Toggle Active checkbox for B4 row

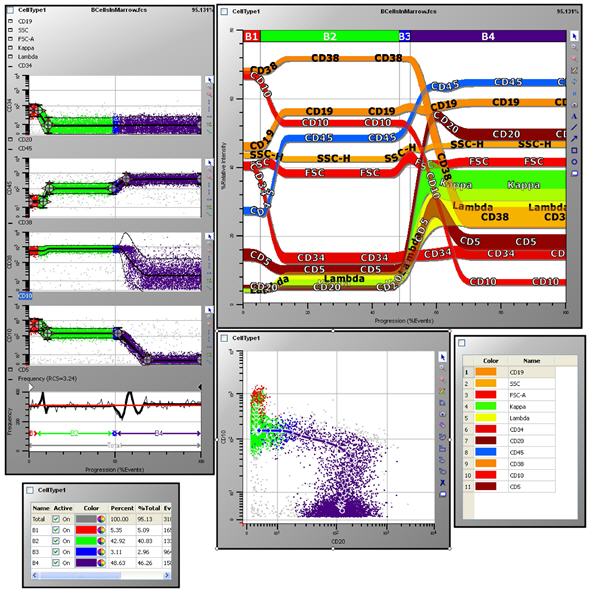(56, 563)
